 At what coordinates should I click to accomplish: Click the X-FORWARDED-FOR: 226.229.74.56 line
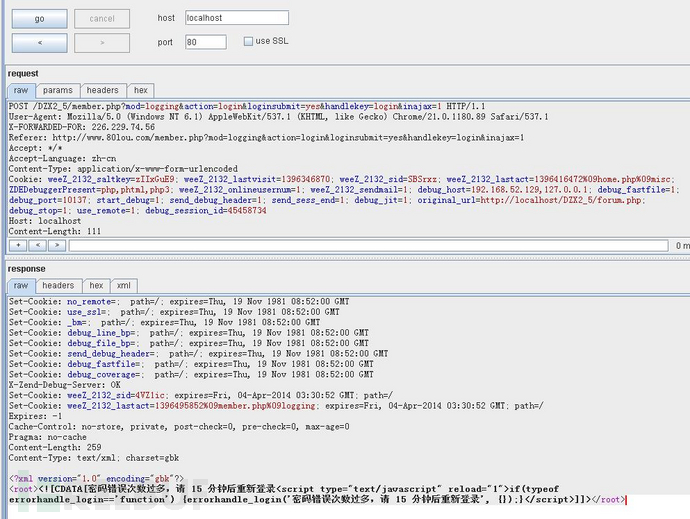pyautogui.click(x=82, y=127)
